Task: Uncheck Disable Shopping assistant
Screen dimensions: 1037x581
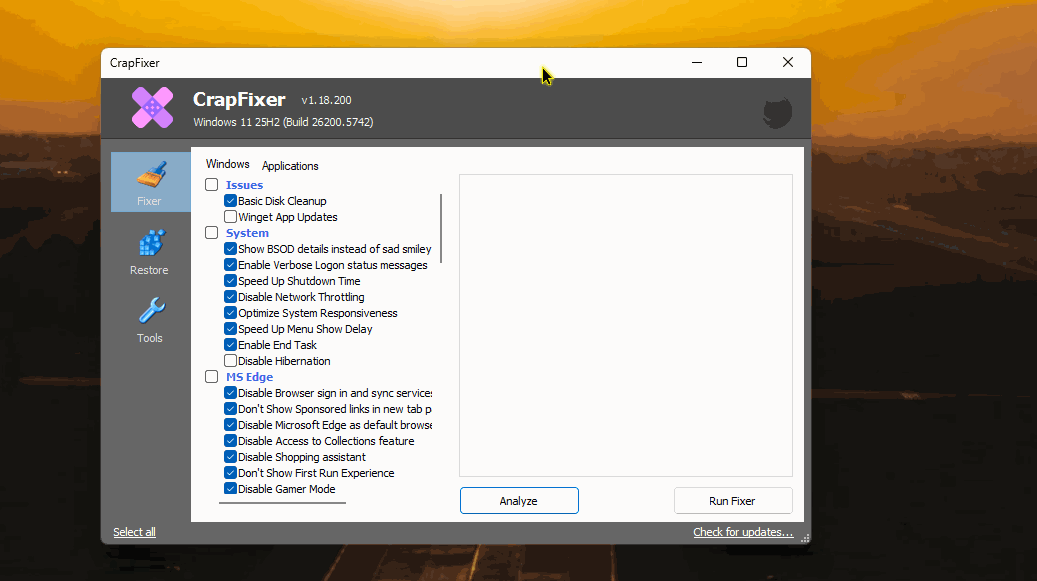Action: pos(230,457)
